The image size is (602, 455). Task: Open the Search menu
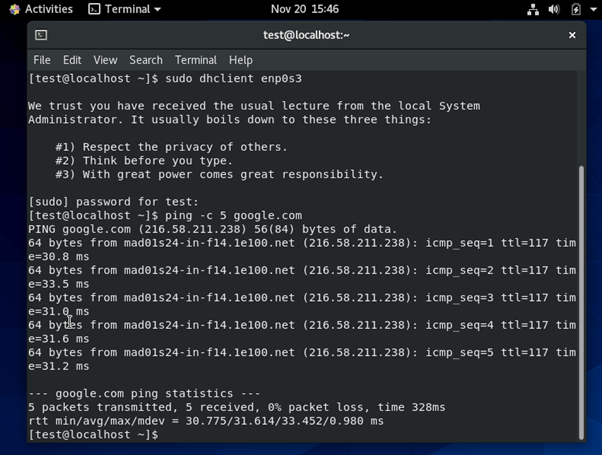click(145, 60)
